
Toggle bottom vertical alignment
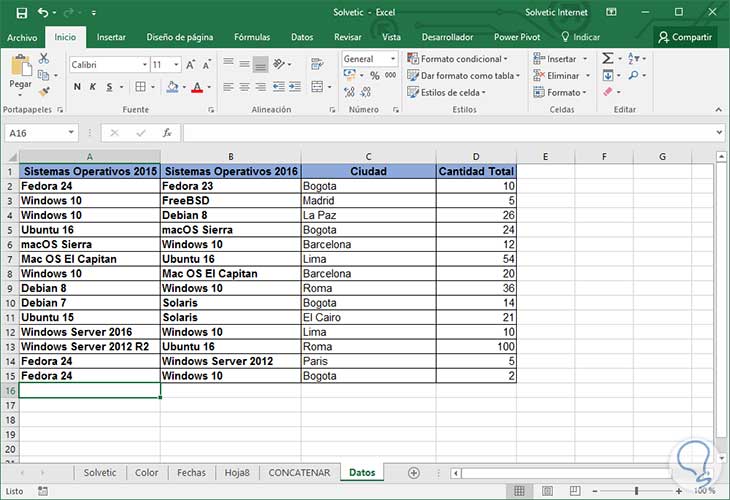[x=261, y=65]
